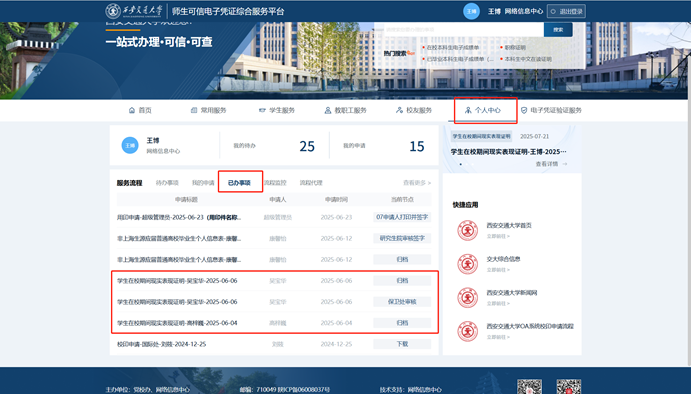The width and height of the screenshot is (691, 394).
Task: Click 立即前往 under 交大综合信息
Action: (x=498, y=270)
